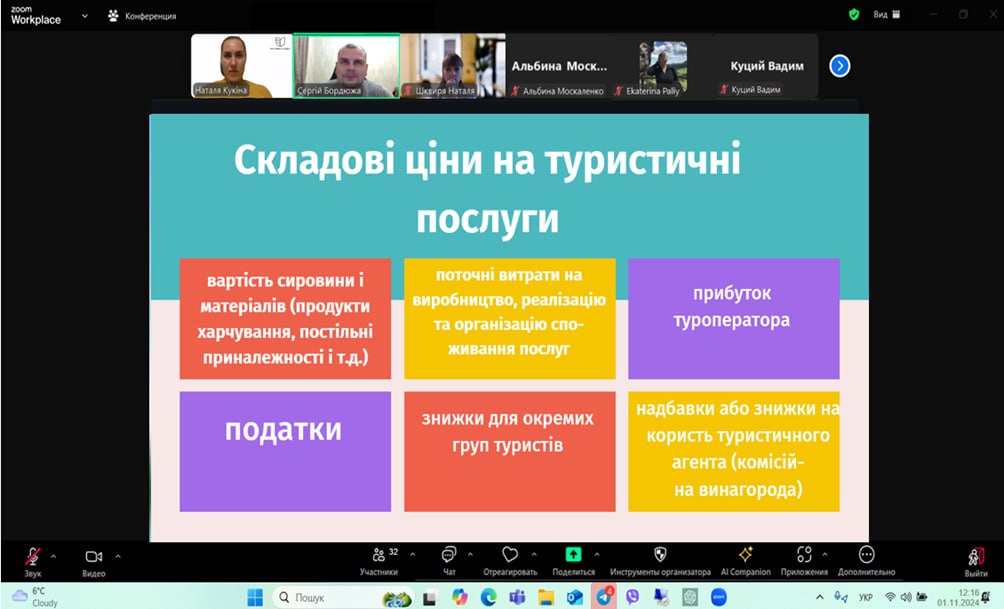Click 'вартість сировини і матеріалів' box
The image size is (1004, 609).
point(285,318)
